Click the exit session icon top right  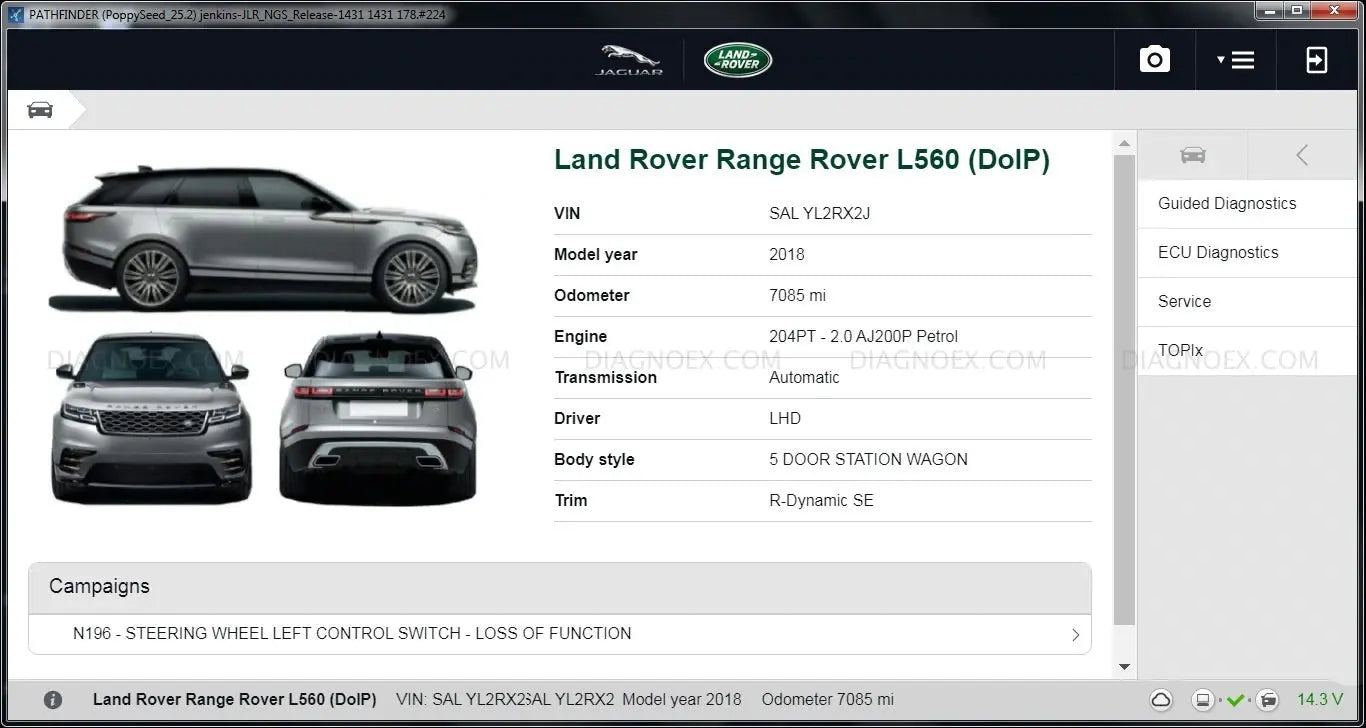pyautogui.click(x=1317, y=59)
